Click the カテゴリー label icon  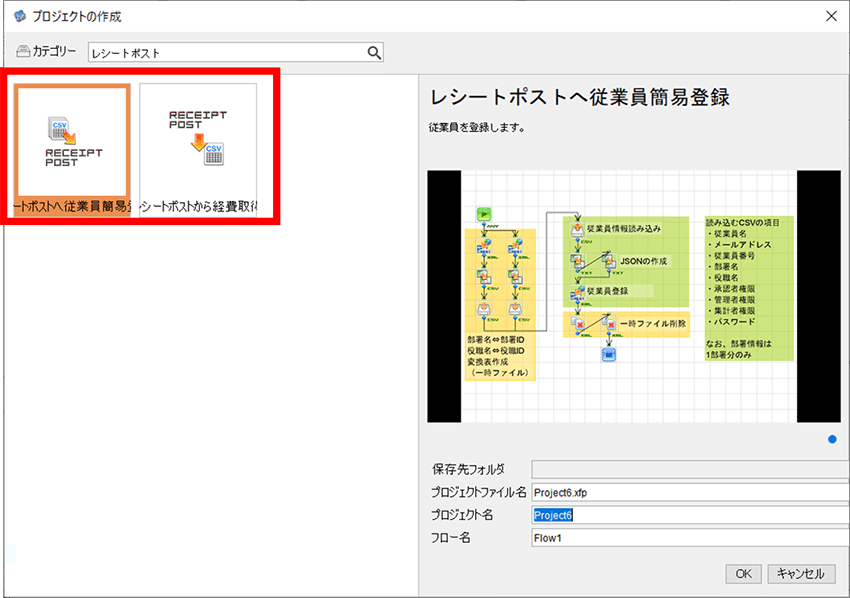(x=23, y=52)
